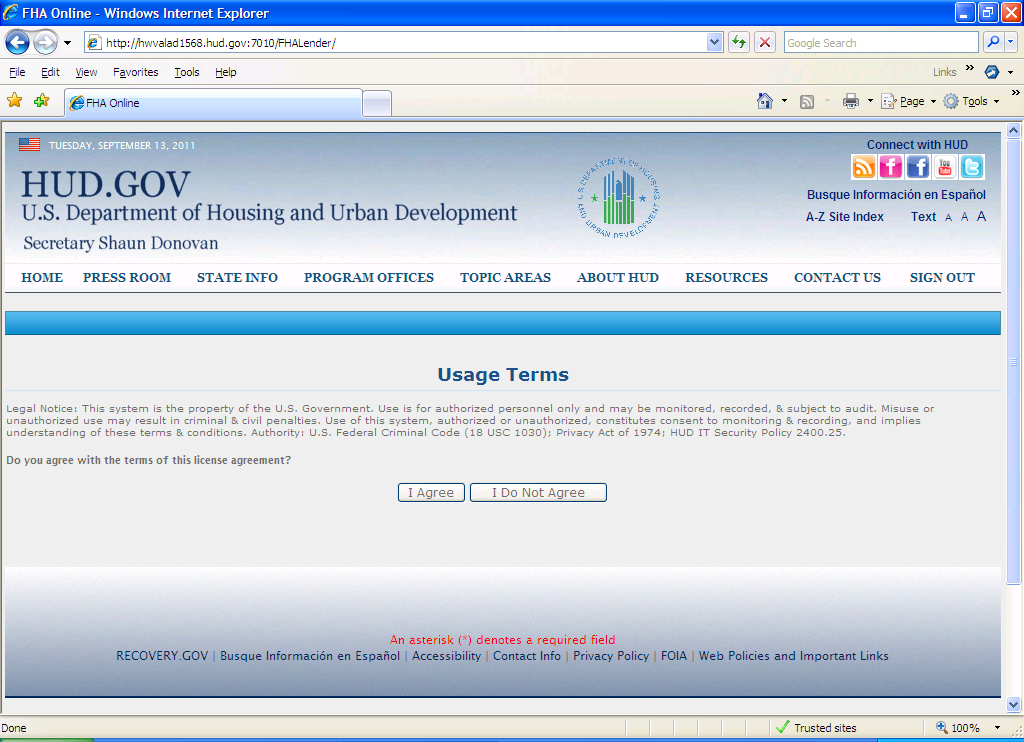Expand the address bar history dropdown
1024x742 pixels.
pyautogui.click(x=714, y=43)
